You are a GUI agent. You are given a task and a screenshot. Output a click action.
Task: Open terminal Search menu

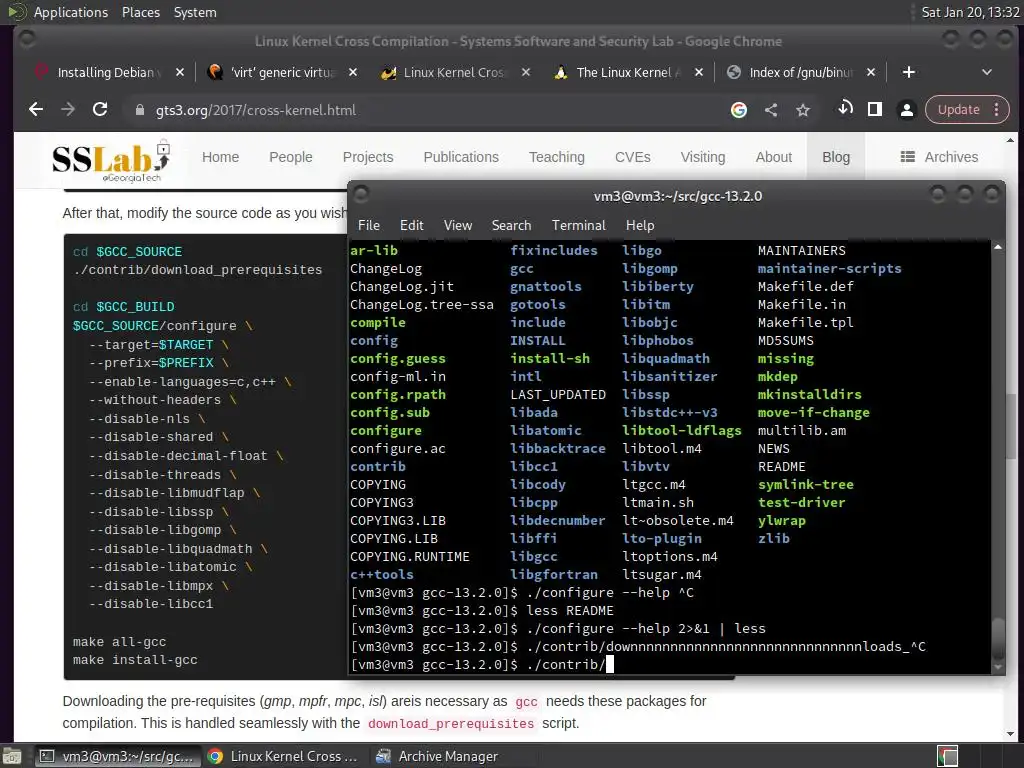[511, 225]
